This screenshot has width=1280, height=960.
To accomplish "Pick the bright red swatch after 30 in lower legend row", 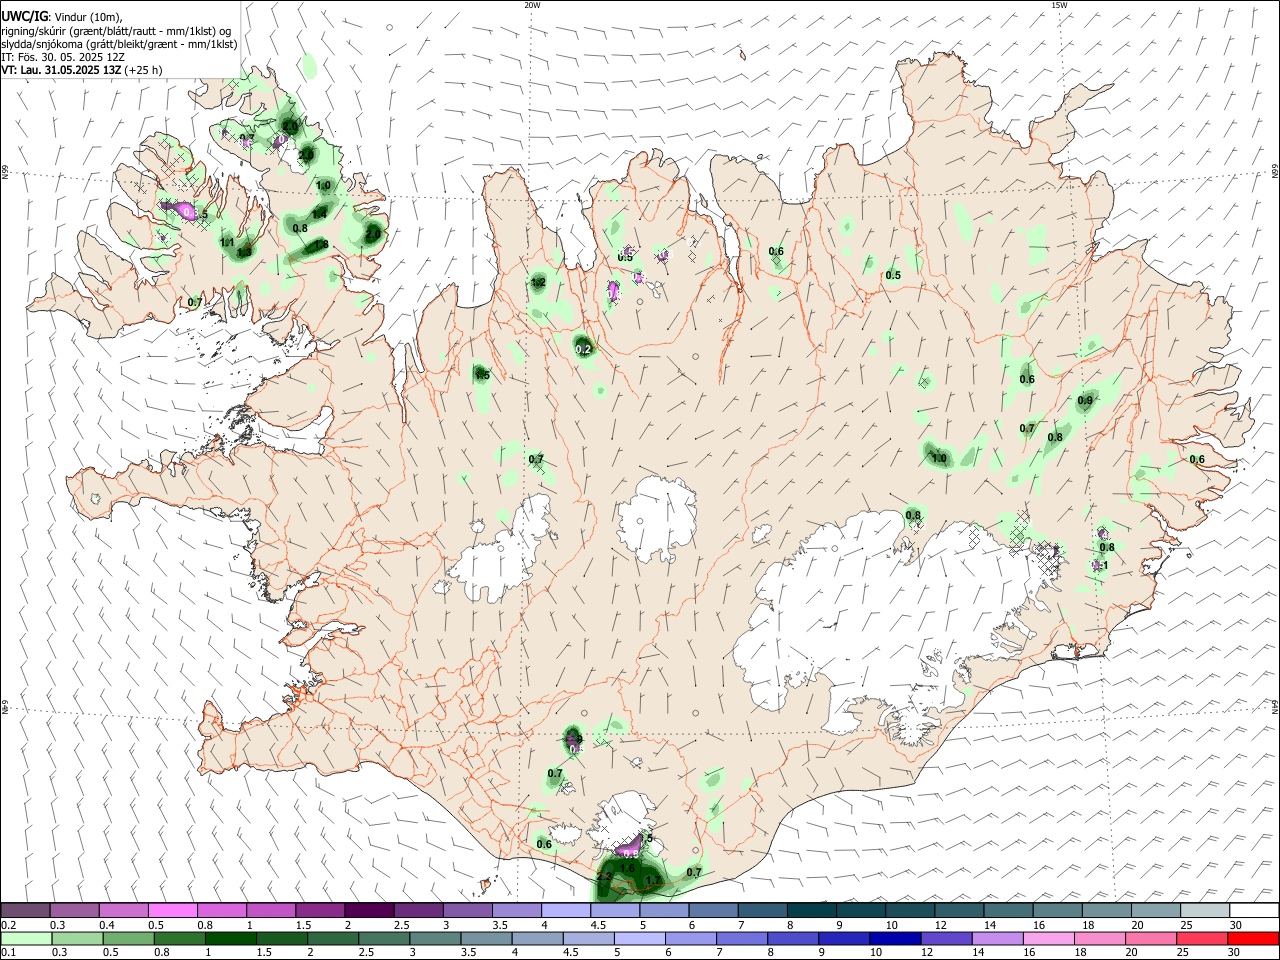I will pos(1254,939).
